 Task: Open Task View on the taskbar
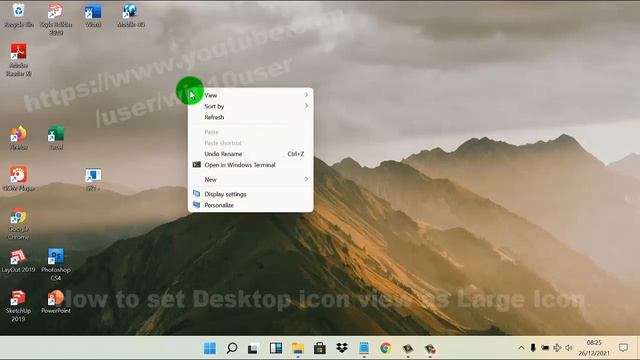click(253, 348)
